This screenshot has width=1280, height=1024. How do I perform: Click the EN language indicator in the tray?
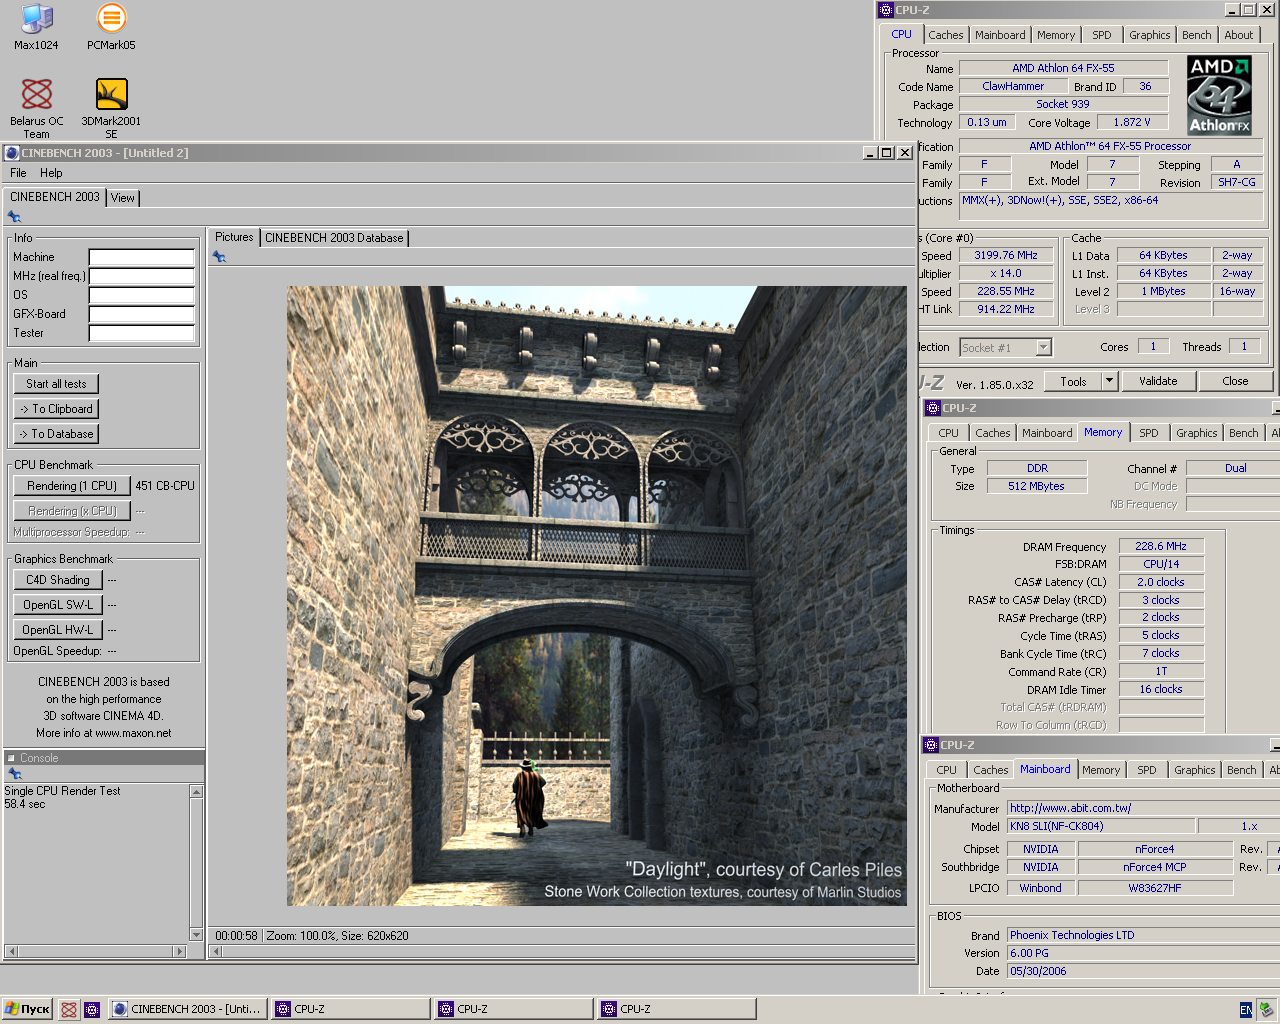coord(1245,1010)
